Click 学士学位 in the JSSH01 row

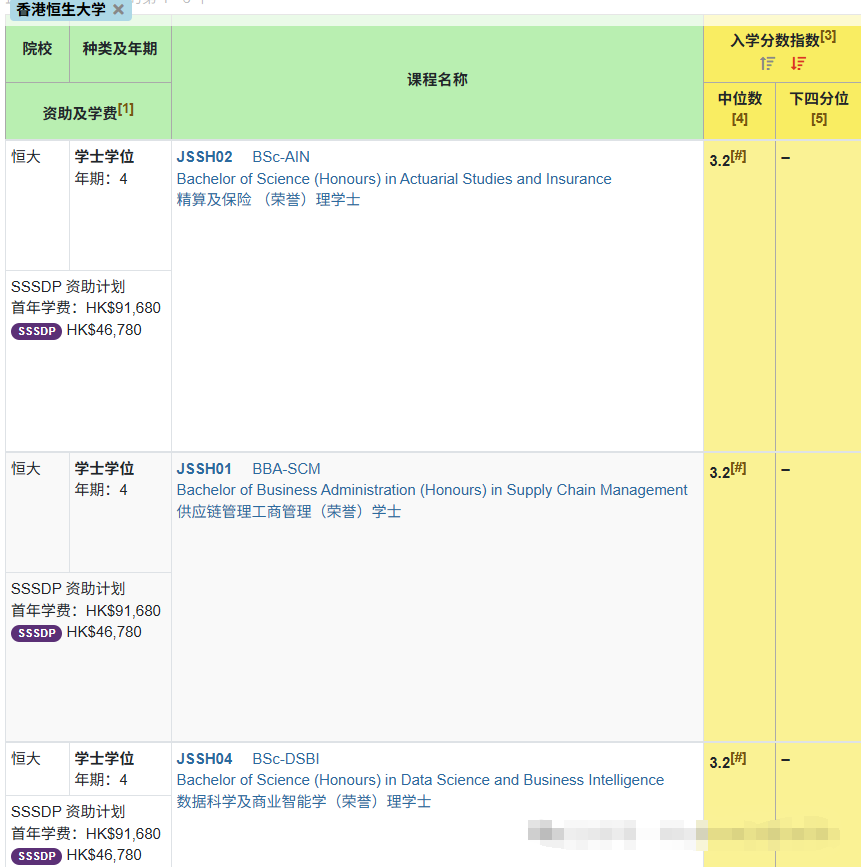pyautogui.click(x=105, y=468)
